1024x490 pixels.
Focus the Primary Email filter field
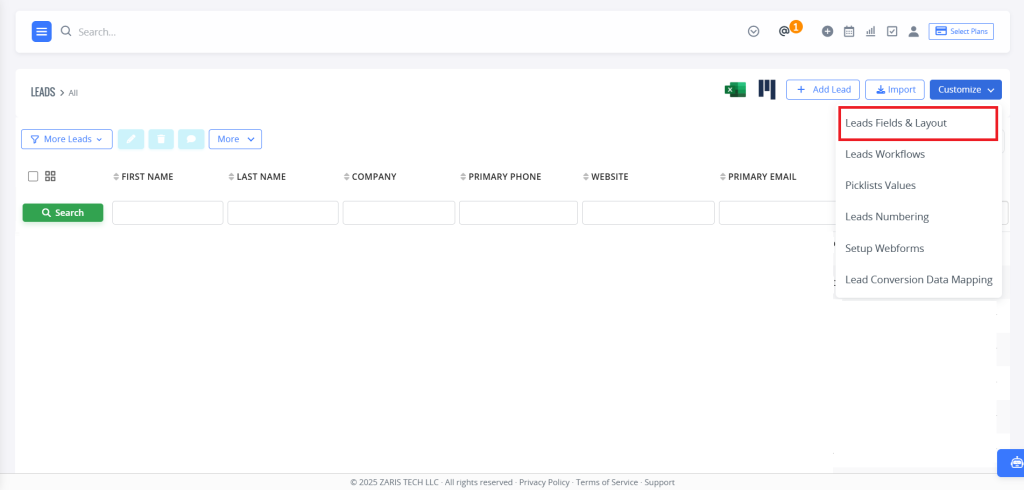[777, 213]
